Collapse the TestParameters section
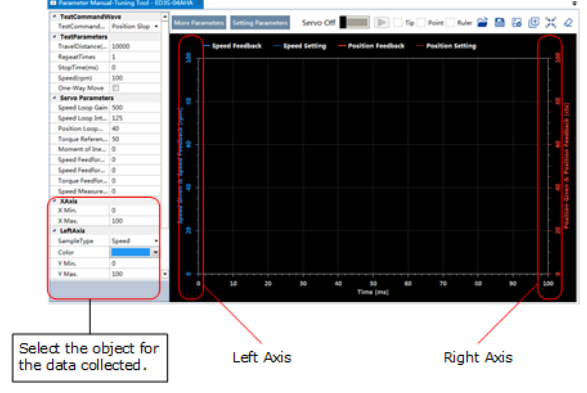Image resolution: width=587 pixels, height=393 pixels. pos(55,37)
